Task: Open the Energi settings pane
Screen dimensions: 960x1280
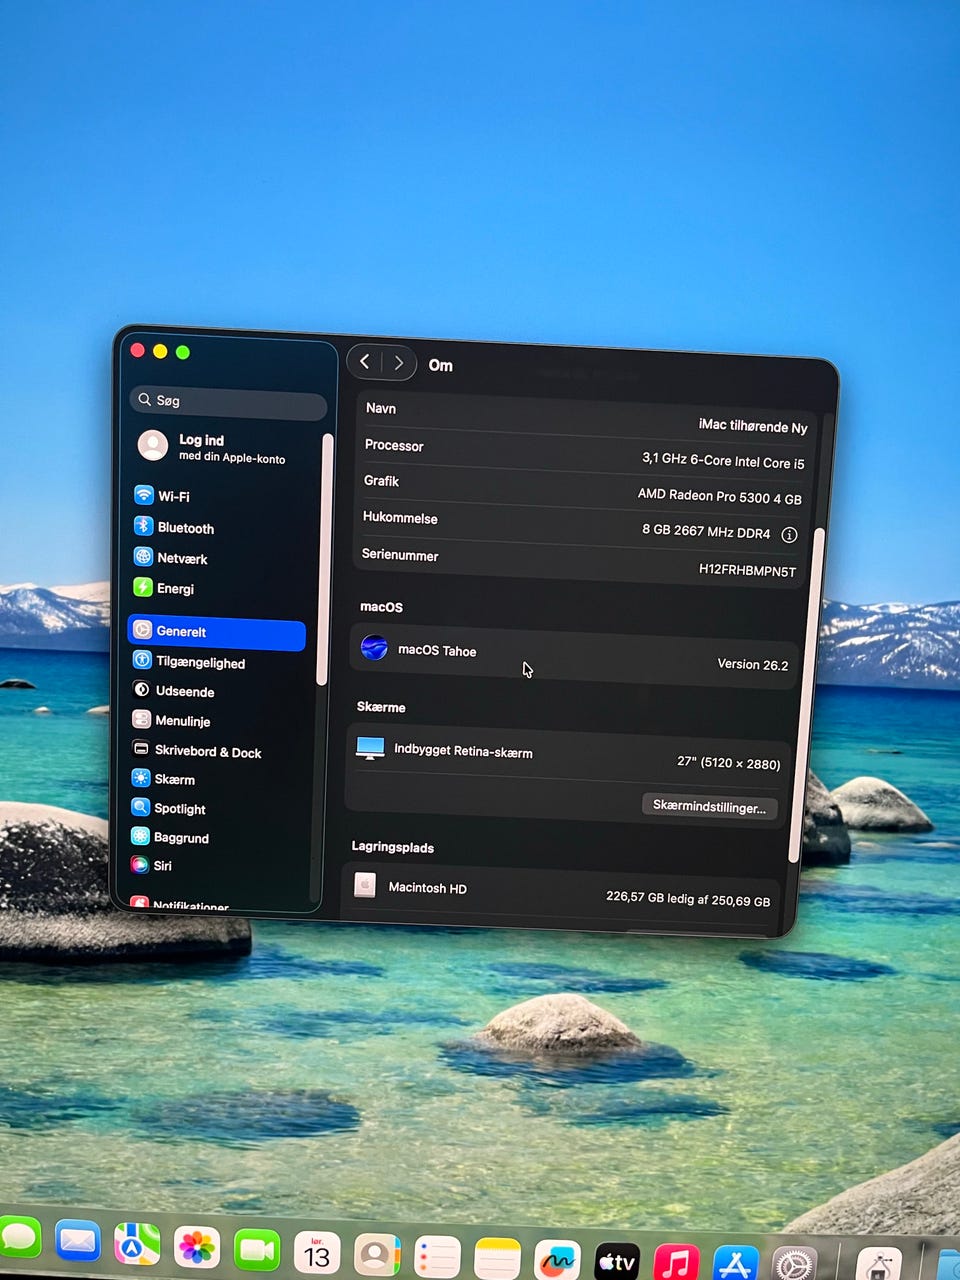Action: click(x=164, y=588)
